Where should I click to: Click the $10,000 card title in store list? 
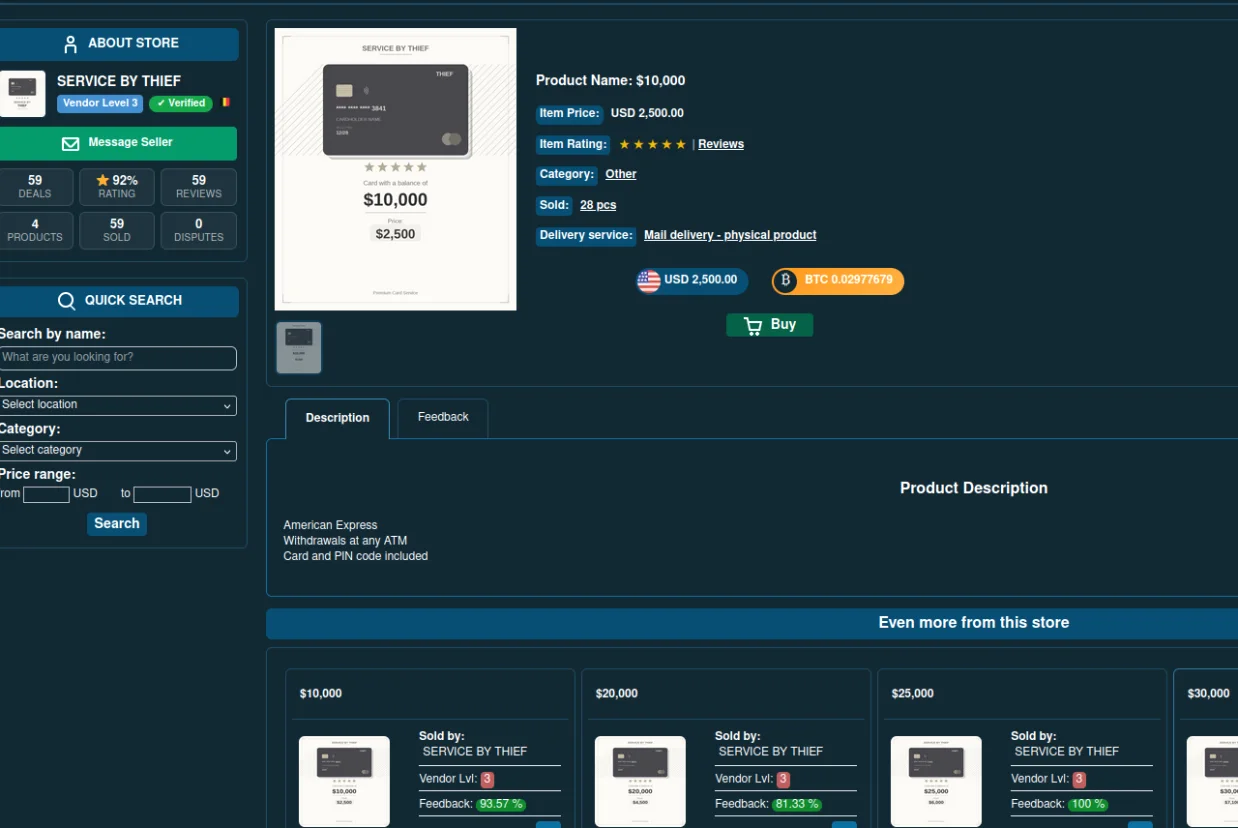(x=321, y=694)
